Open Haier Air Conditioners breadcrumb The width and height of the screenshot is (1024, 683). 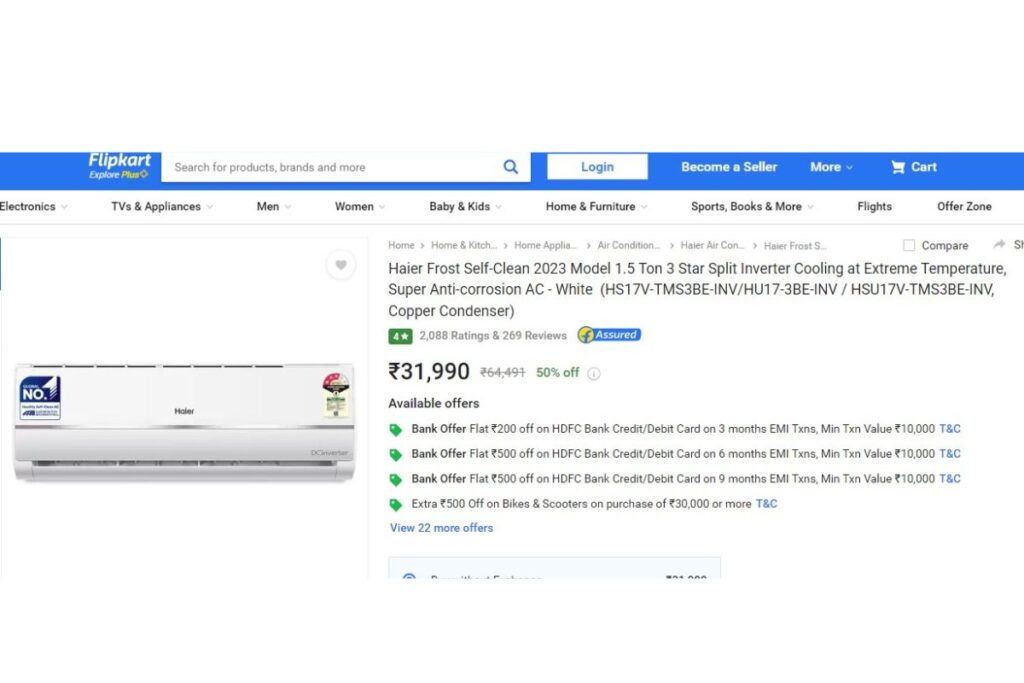coord(712,246)
